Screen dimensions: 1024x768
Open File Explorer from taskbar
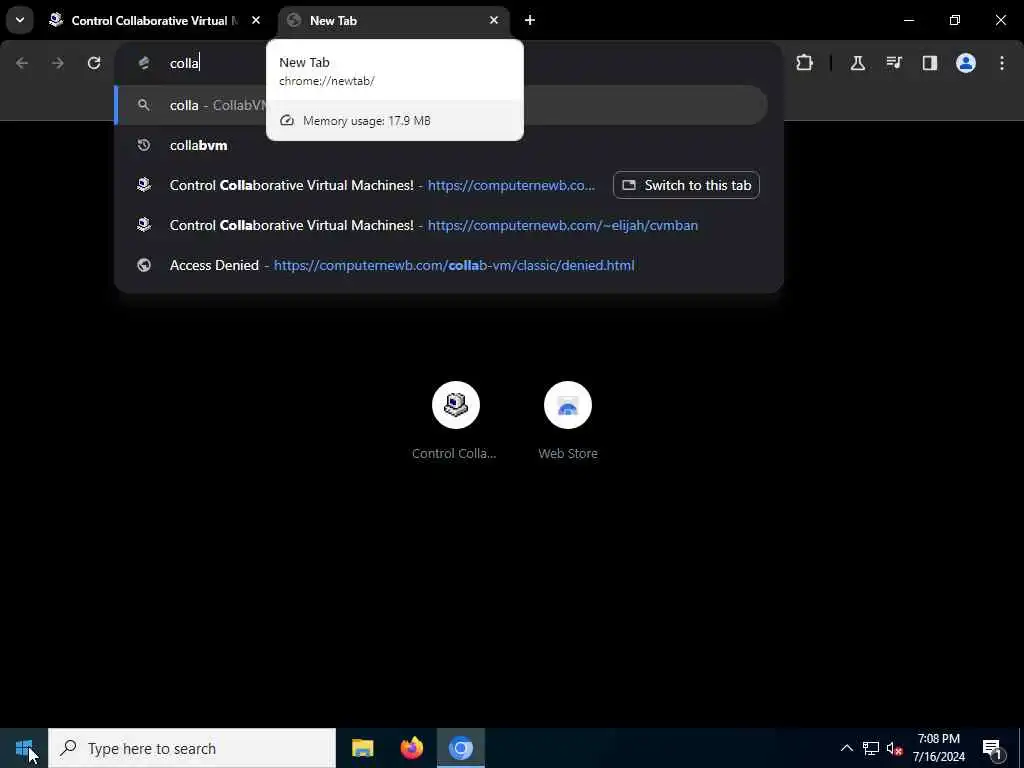click(x=362, y=748)
